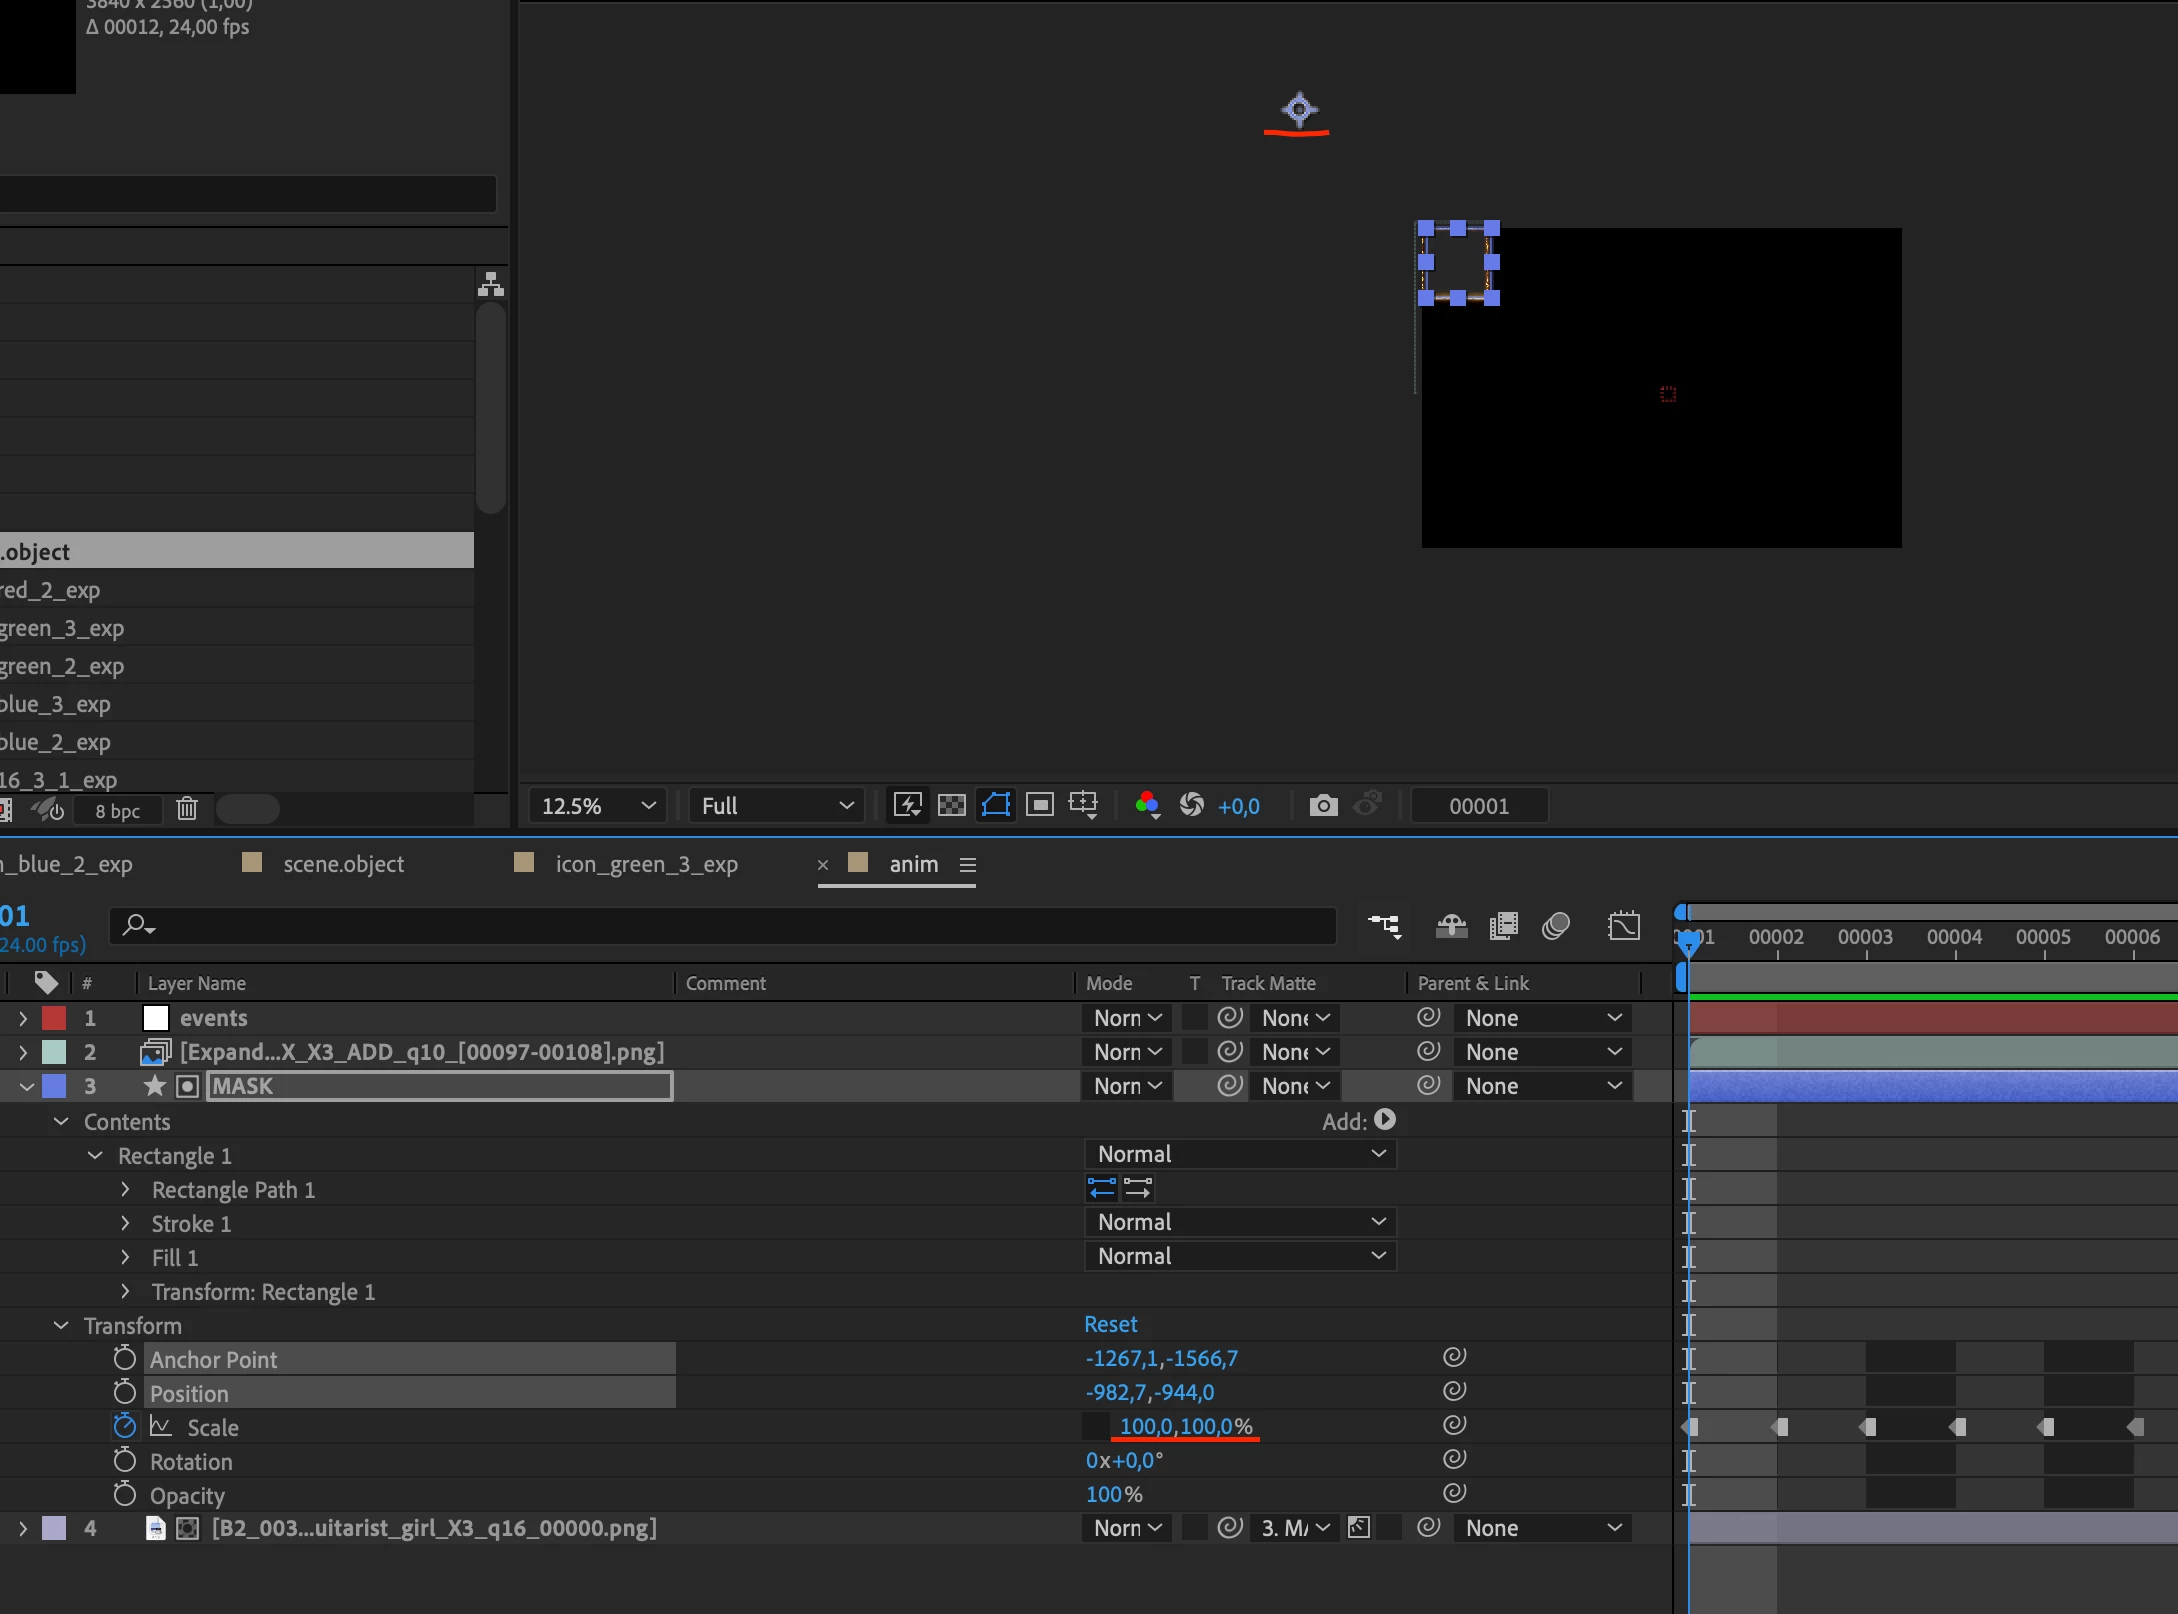This screenshot has width=2178, height=1614.
Task: Click the project flowchart view icon
Action: tap(490, 285)
